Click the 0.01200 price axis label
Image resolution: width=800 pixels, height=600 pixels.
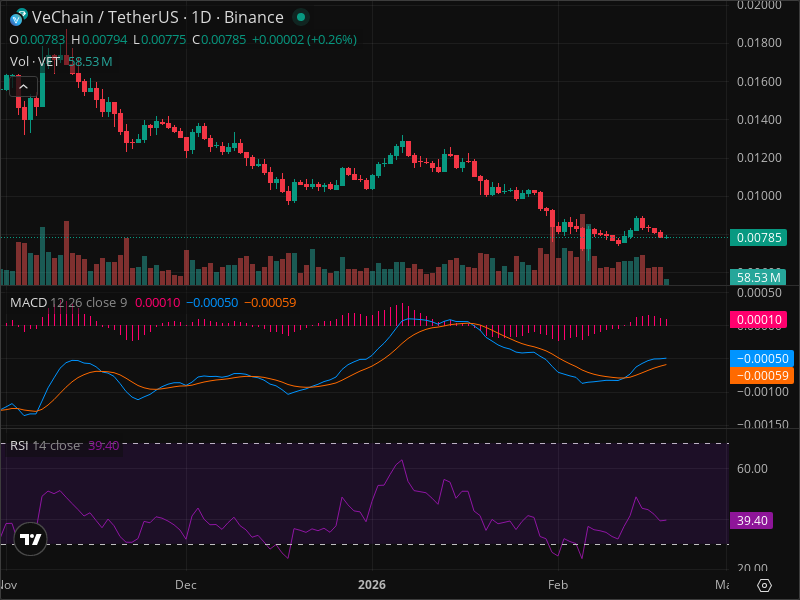[x=759, y=158]
